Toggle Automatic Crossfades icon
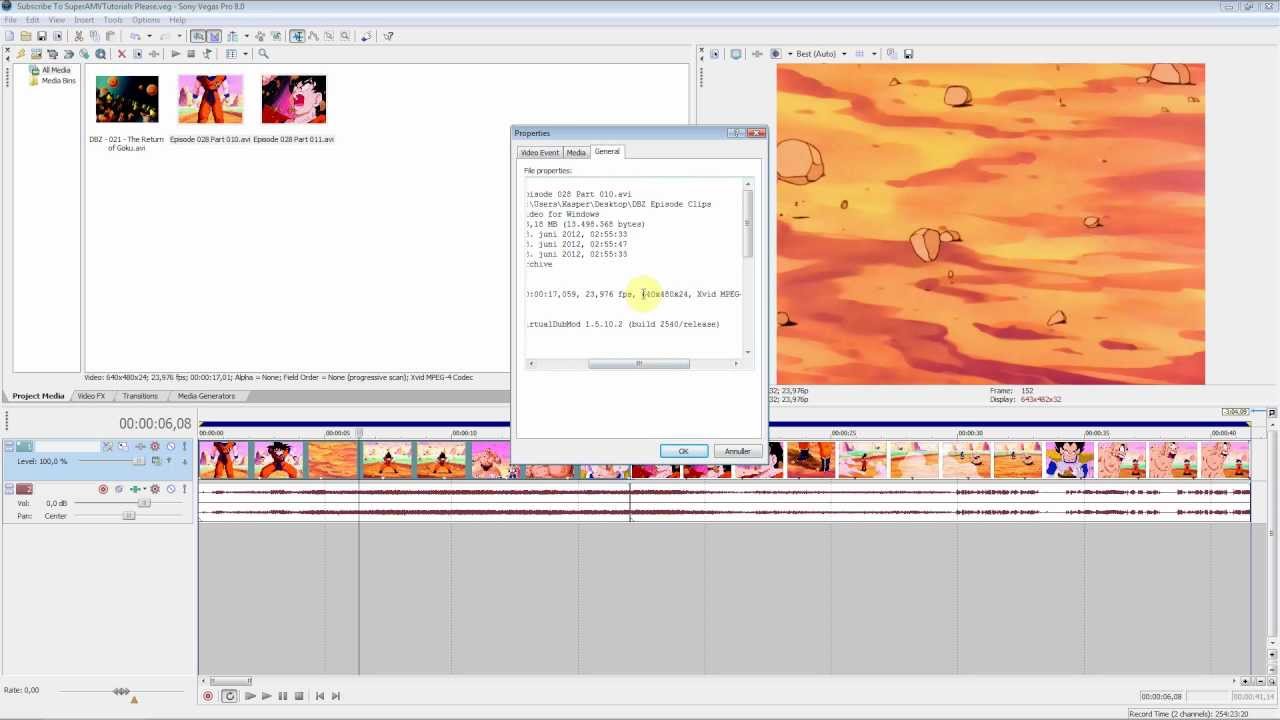The width and height of the screenshot is (1280, 720). pyautogui.click(x=214, y=36)
